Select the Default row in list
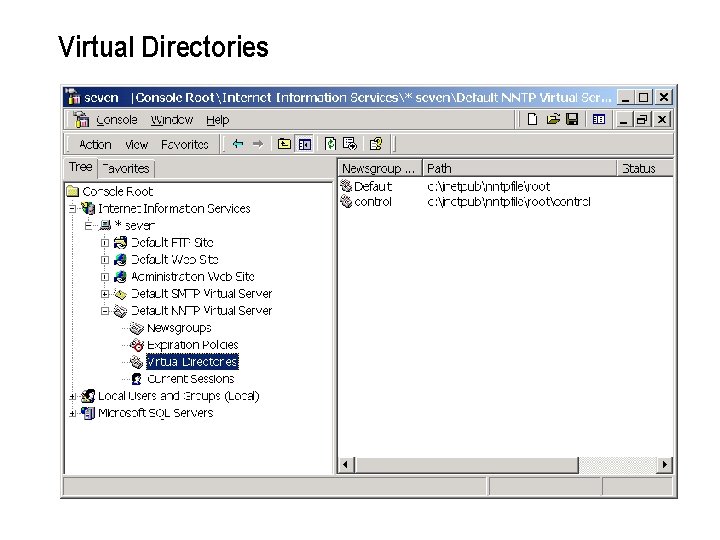This screenshot has height=540, width=720. tap(506, 186)
